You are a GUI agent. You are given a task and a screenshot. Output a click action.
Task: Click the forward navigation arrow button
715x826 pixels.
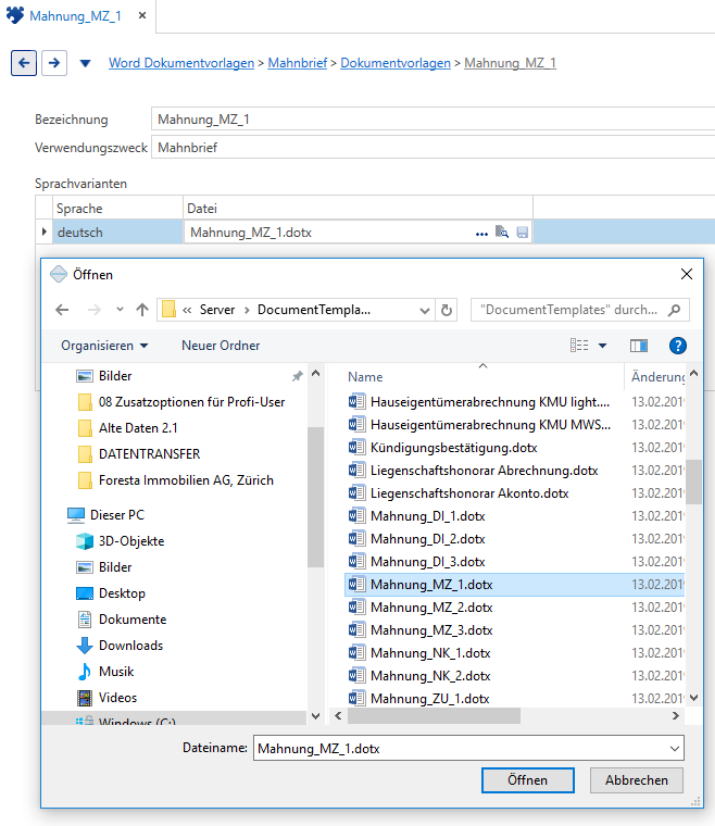click(54, 63)
